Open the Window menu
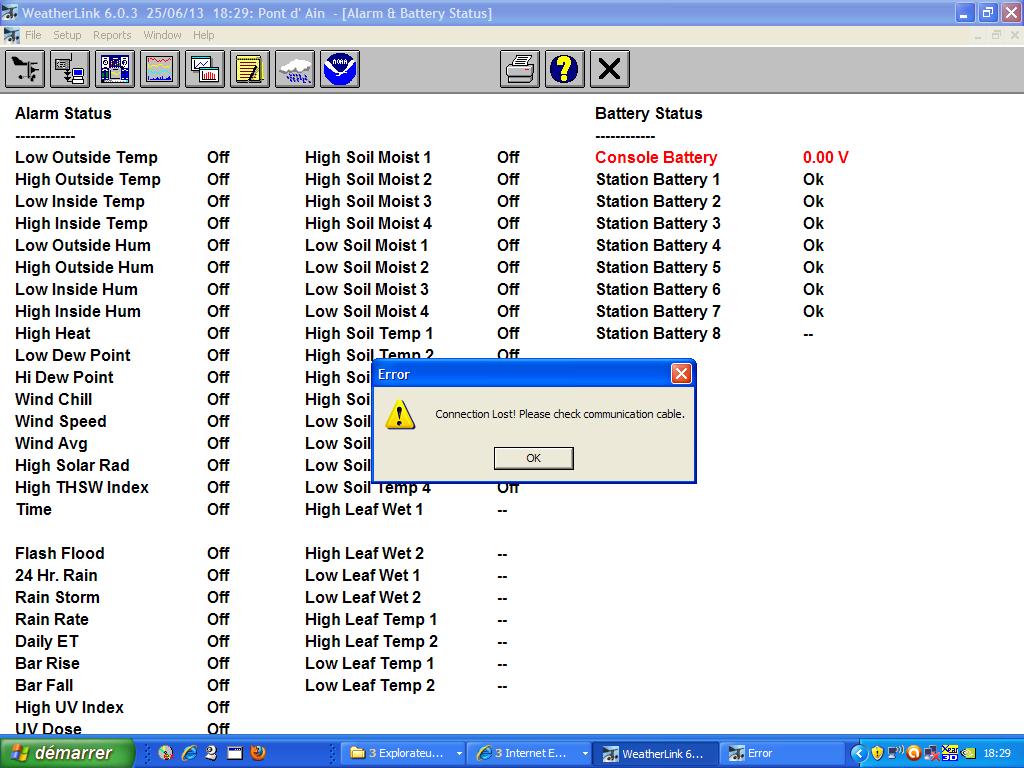1024x768 pixels. [162, 35]
